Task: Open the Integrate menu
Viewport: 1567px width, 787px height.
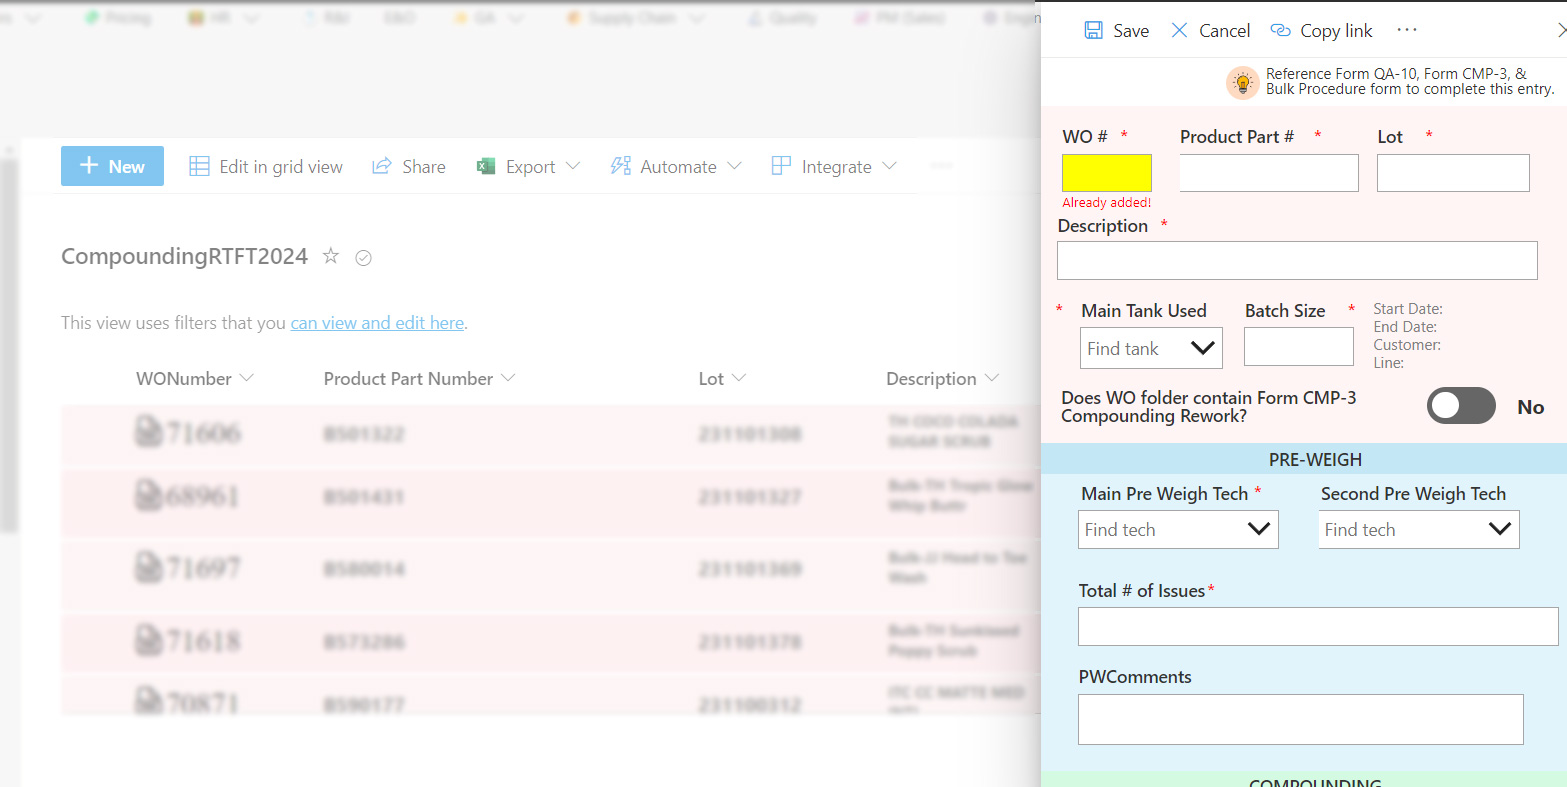Action: tap(834, 166)
